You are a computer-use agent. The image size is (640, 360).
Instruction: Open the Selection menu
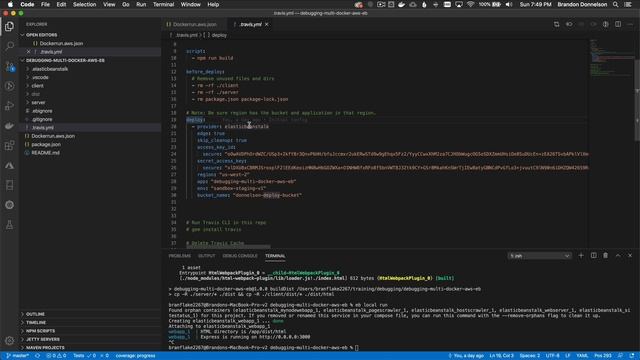tap(84, 4)
